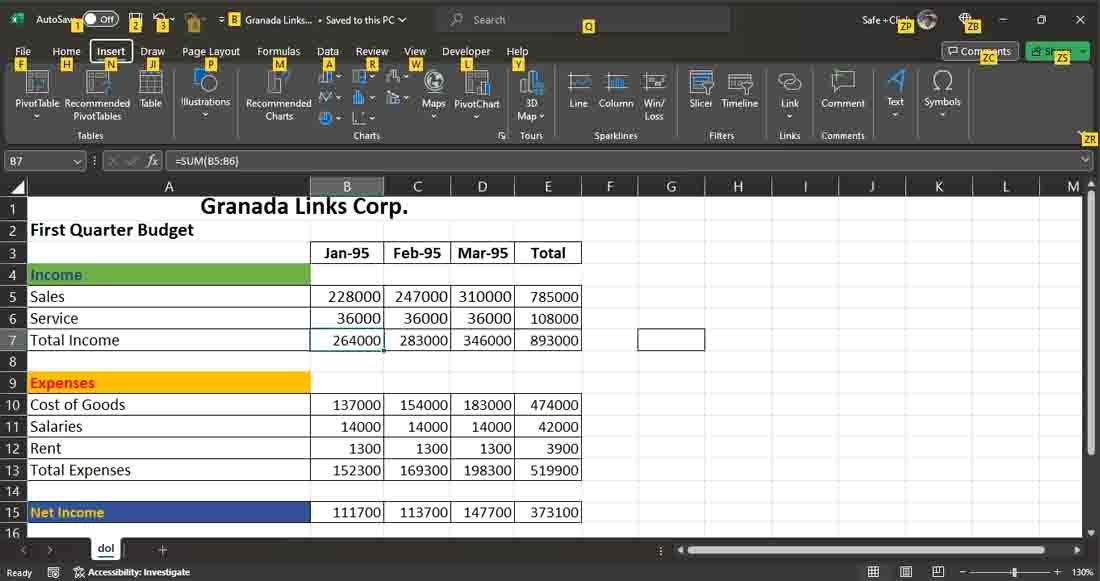Click the 130% zoom level
This screenshot has width=1100, height=581.
click(x=1082, y=573)
